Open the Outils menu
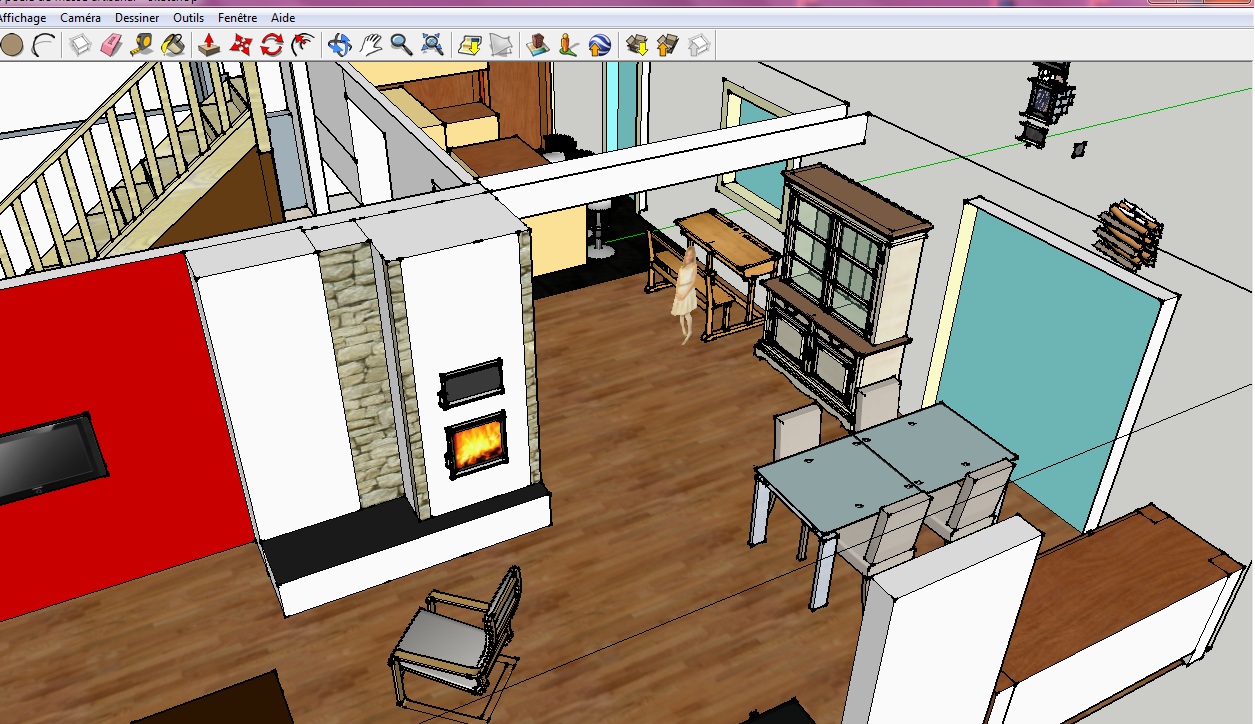The image size is (1255, 724). point(188,18)
